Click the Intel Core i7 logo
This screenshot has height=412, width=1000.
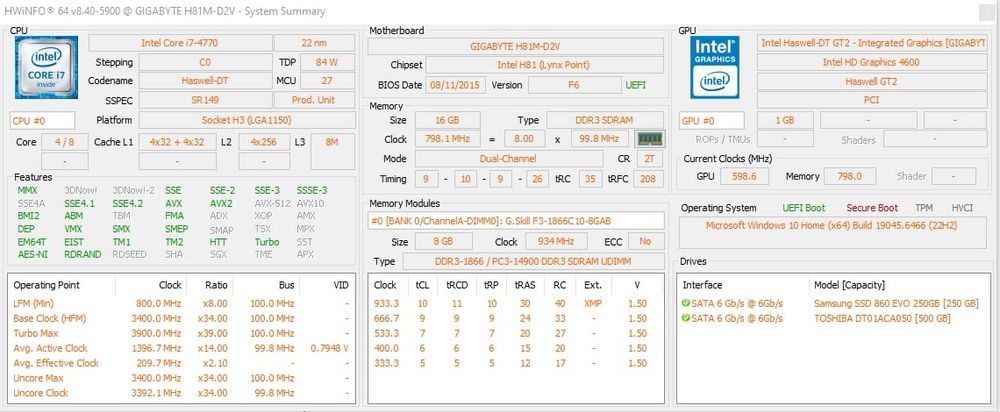coord(47,67)
